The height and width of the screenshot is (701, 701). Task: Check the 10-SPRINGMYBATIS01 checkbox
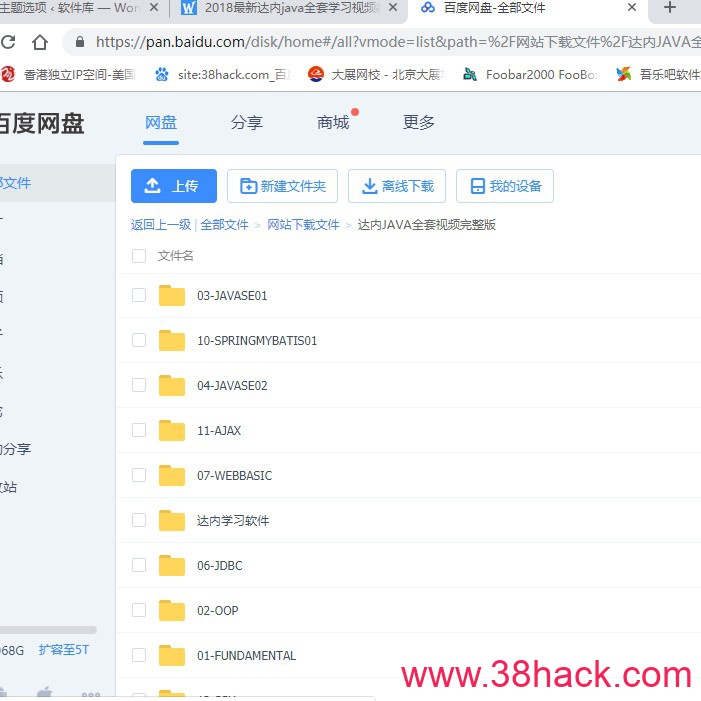tap(139, 340)
